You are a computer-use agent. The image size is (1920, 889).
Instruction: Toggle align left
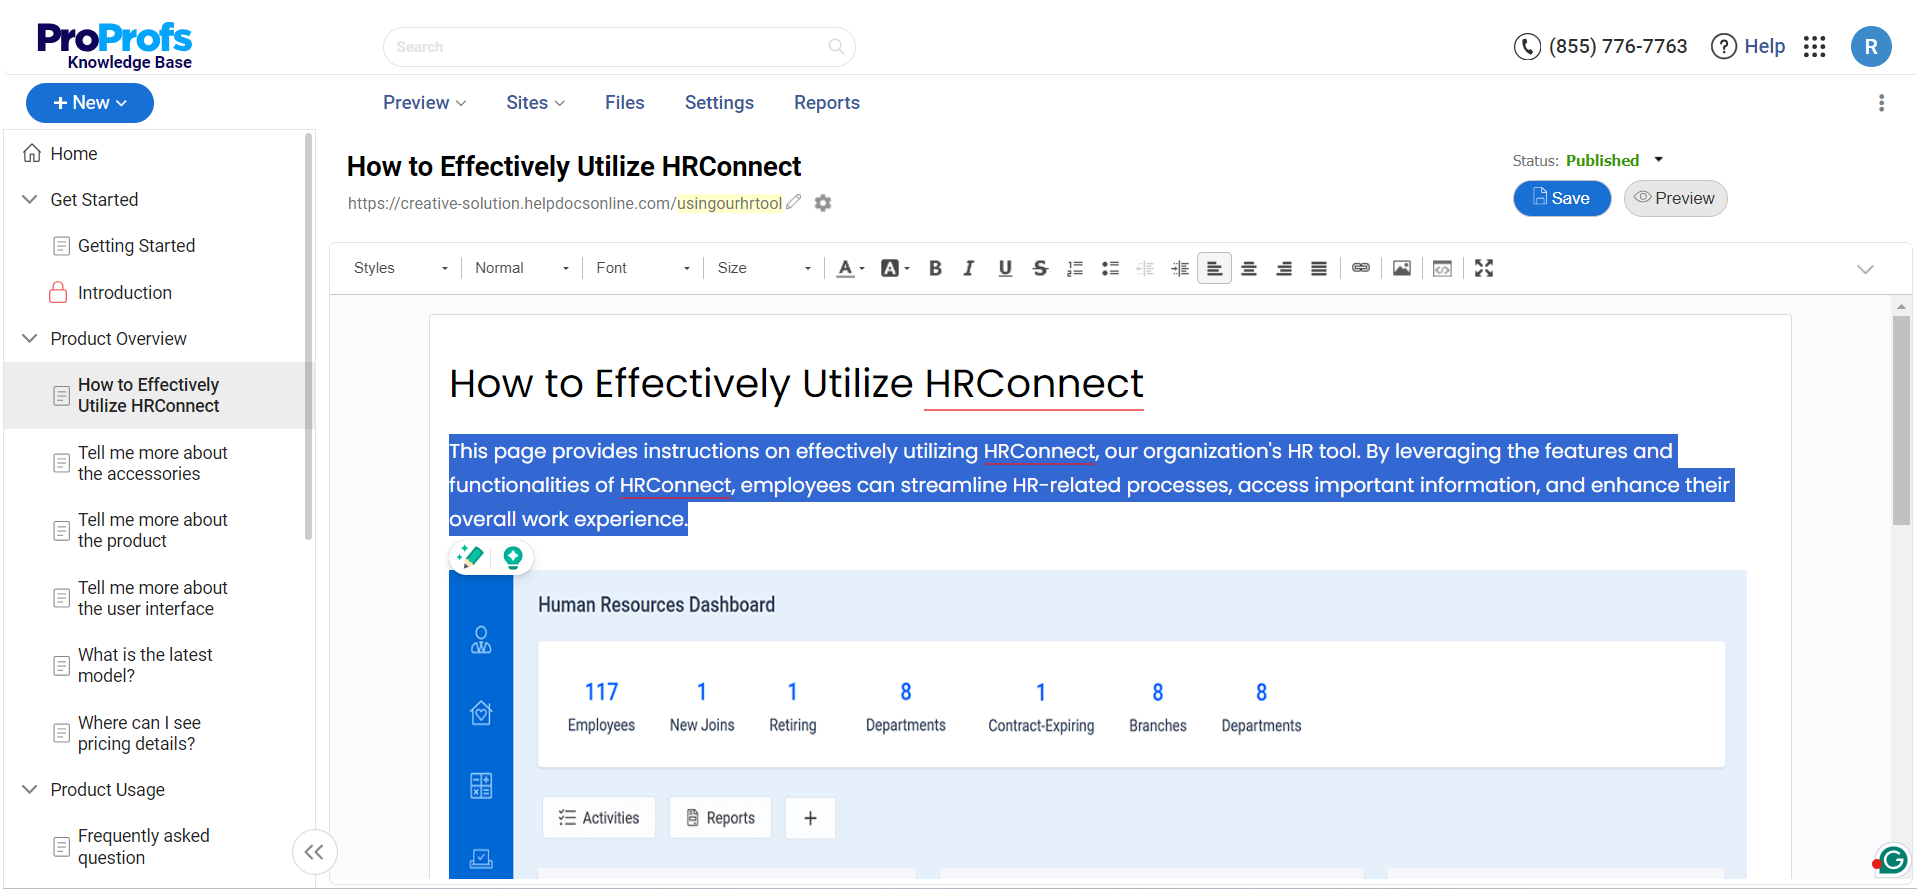1214,268
